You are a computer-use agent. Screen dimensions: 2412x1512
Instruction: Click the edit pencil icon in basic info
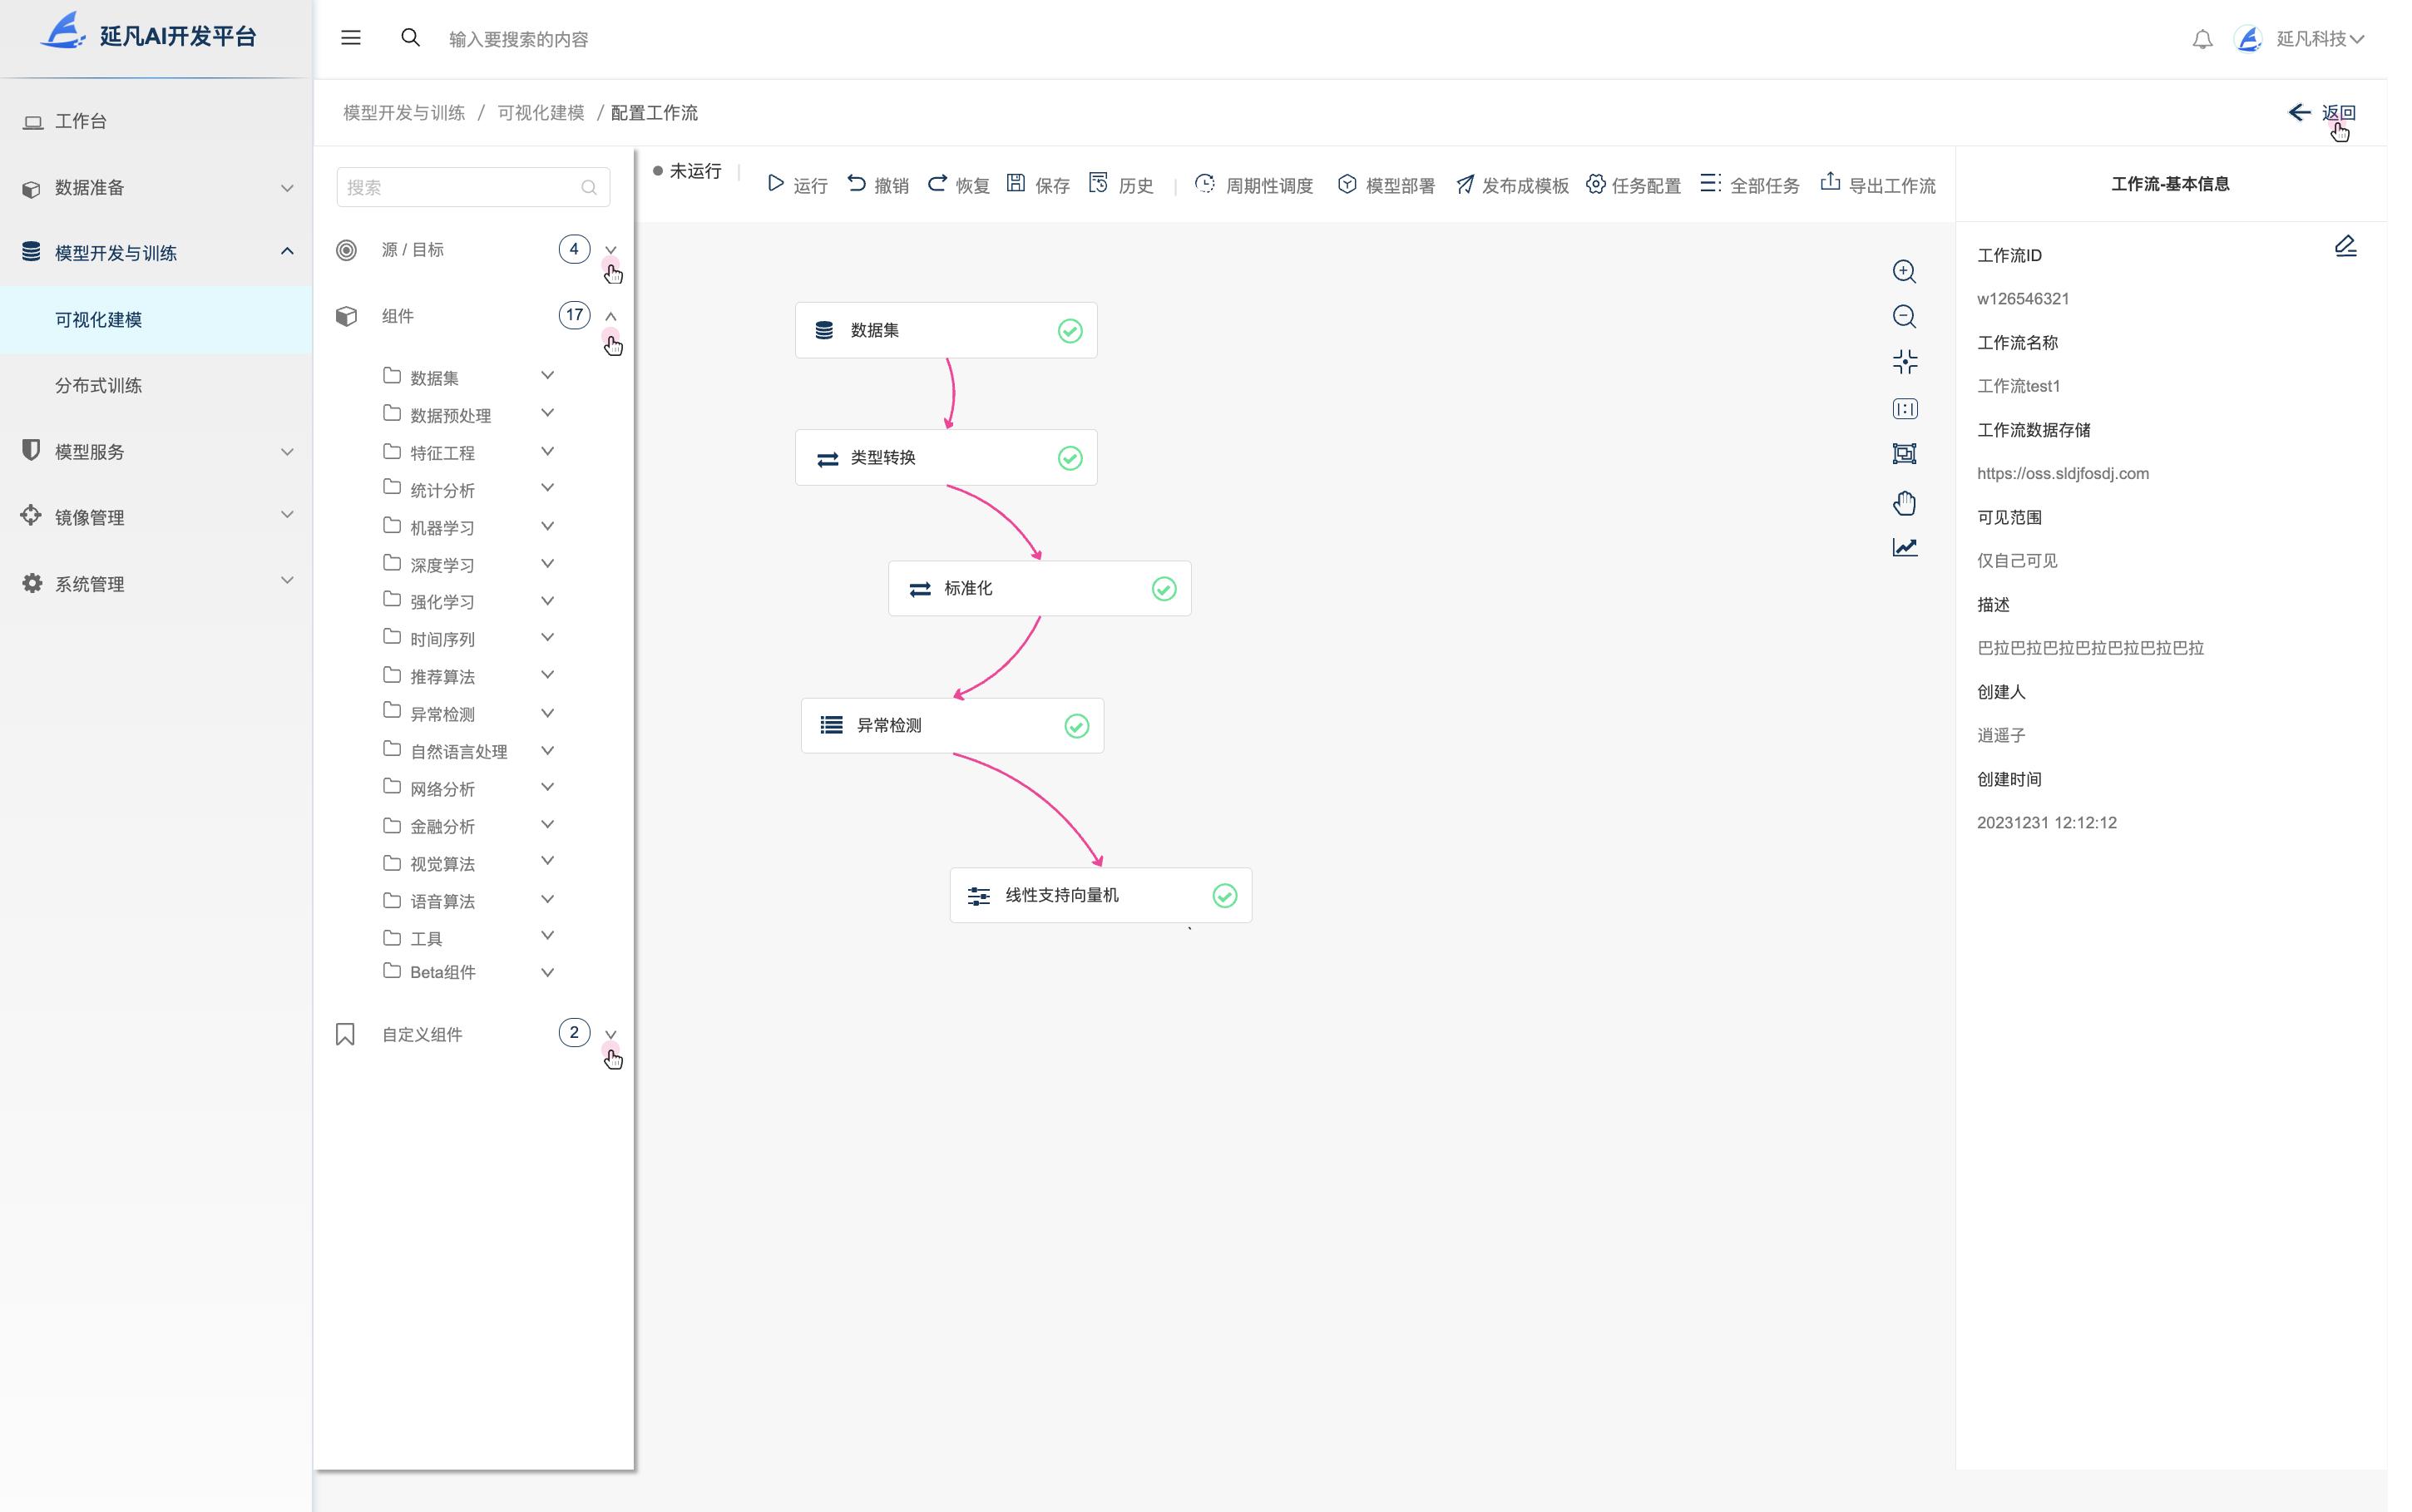[x=2345, y=246]
